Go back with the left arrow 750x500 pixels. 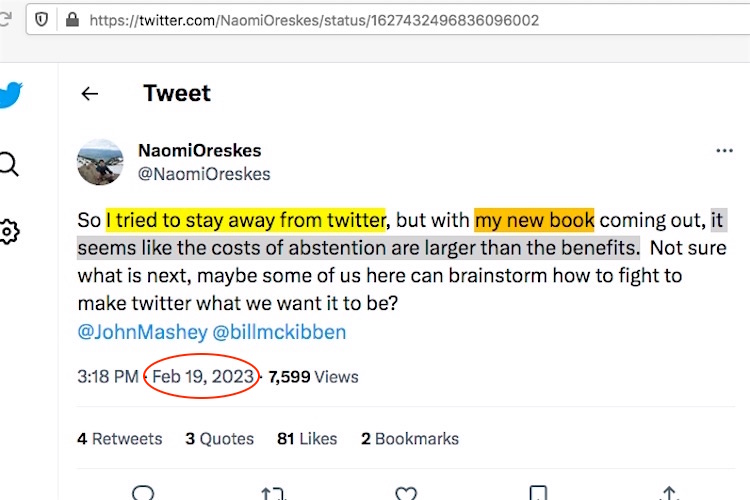pos(90,94)
